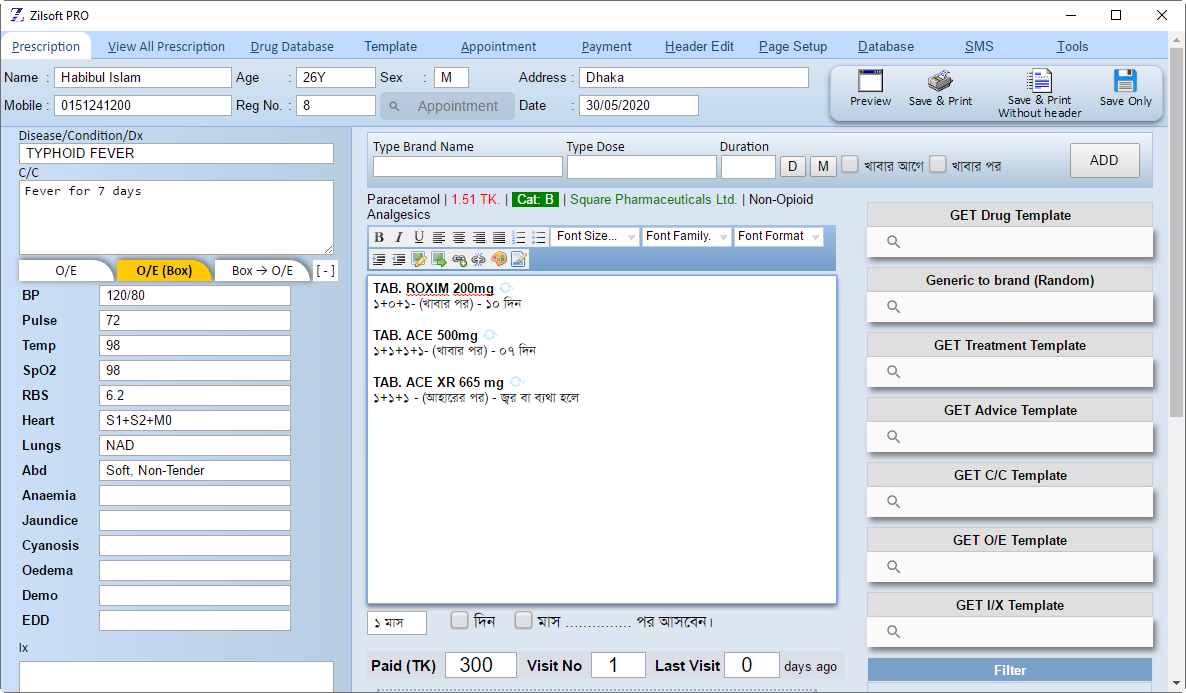This screenshot has width=1186, height=693.
Task: Click Save Only floppy icon
Action: click(1125, 81)
